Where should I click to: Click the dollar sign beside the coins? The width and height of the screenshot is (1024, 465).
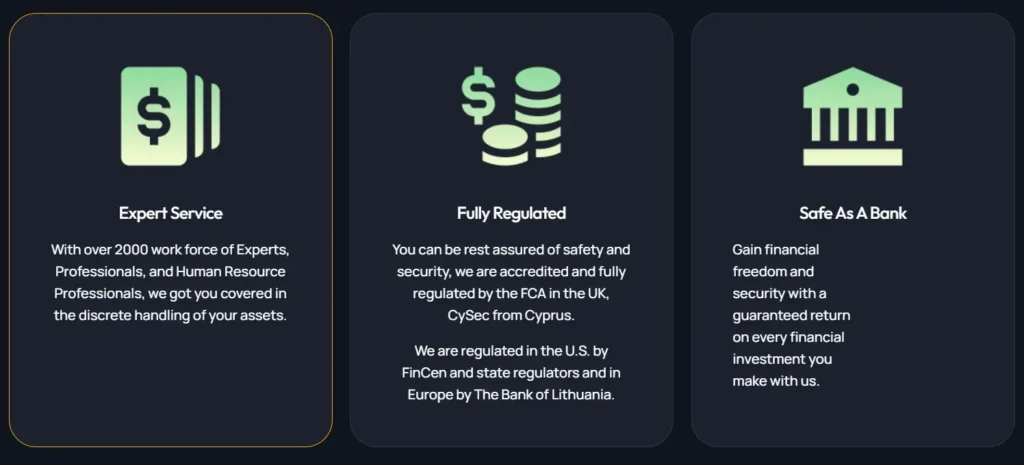coord(478,95)
